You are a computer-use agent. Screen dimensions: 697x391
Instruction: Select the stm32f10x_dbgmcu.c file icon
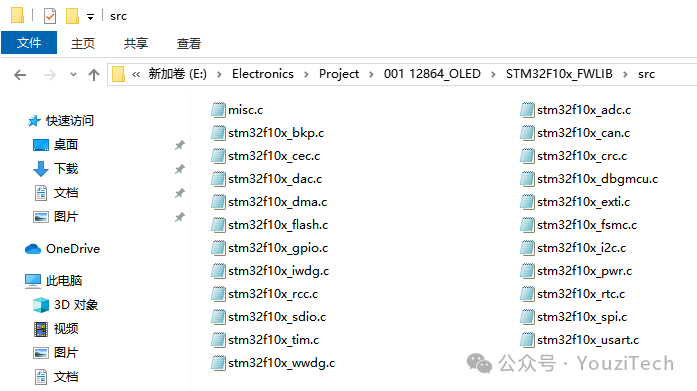(527, 179)
